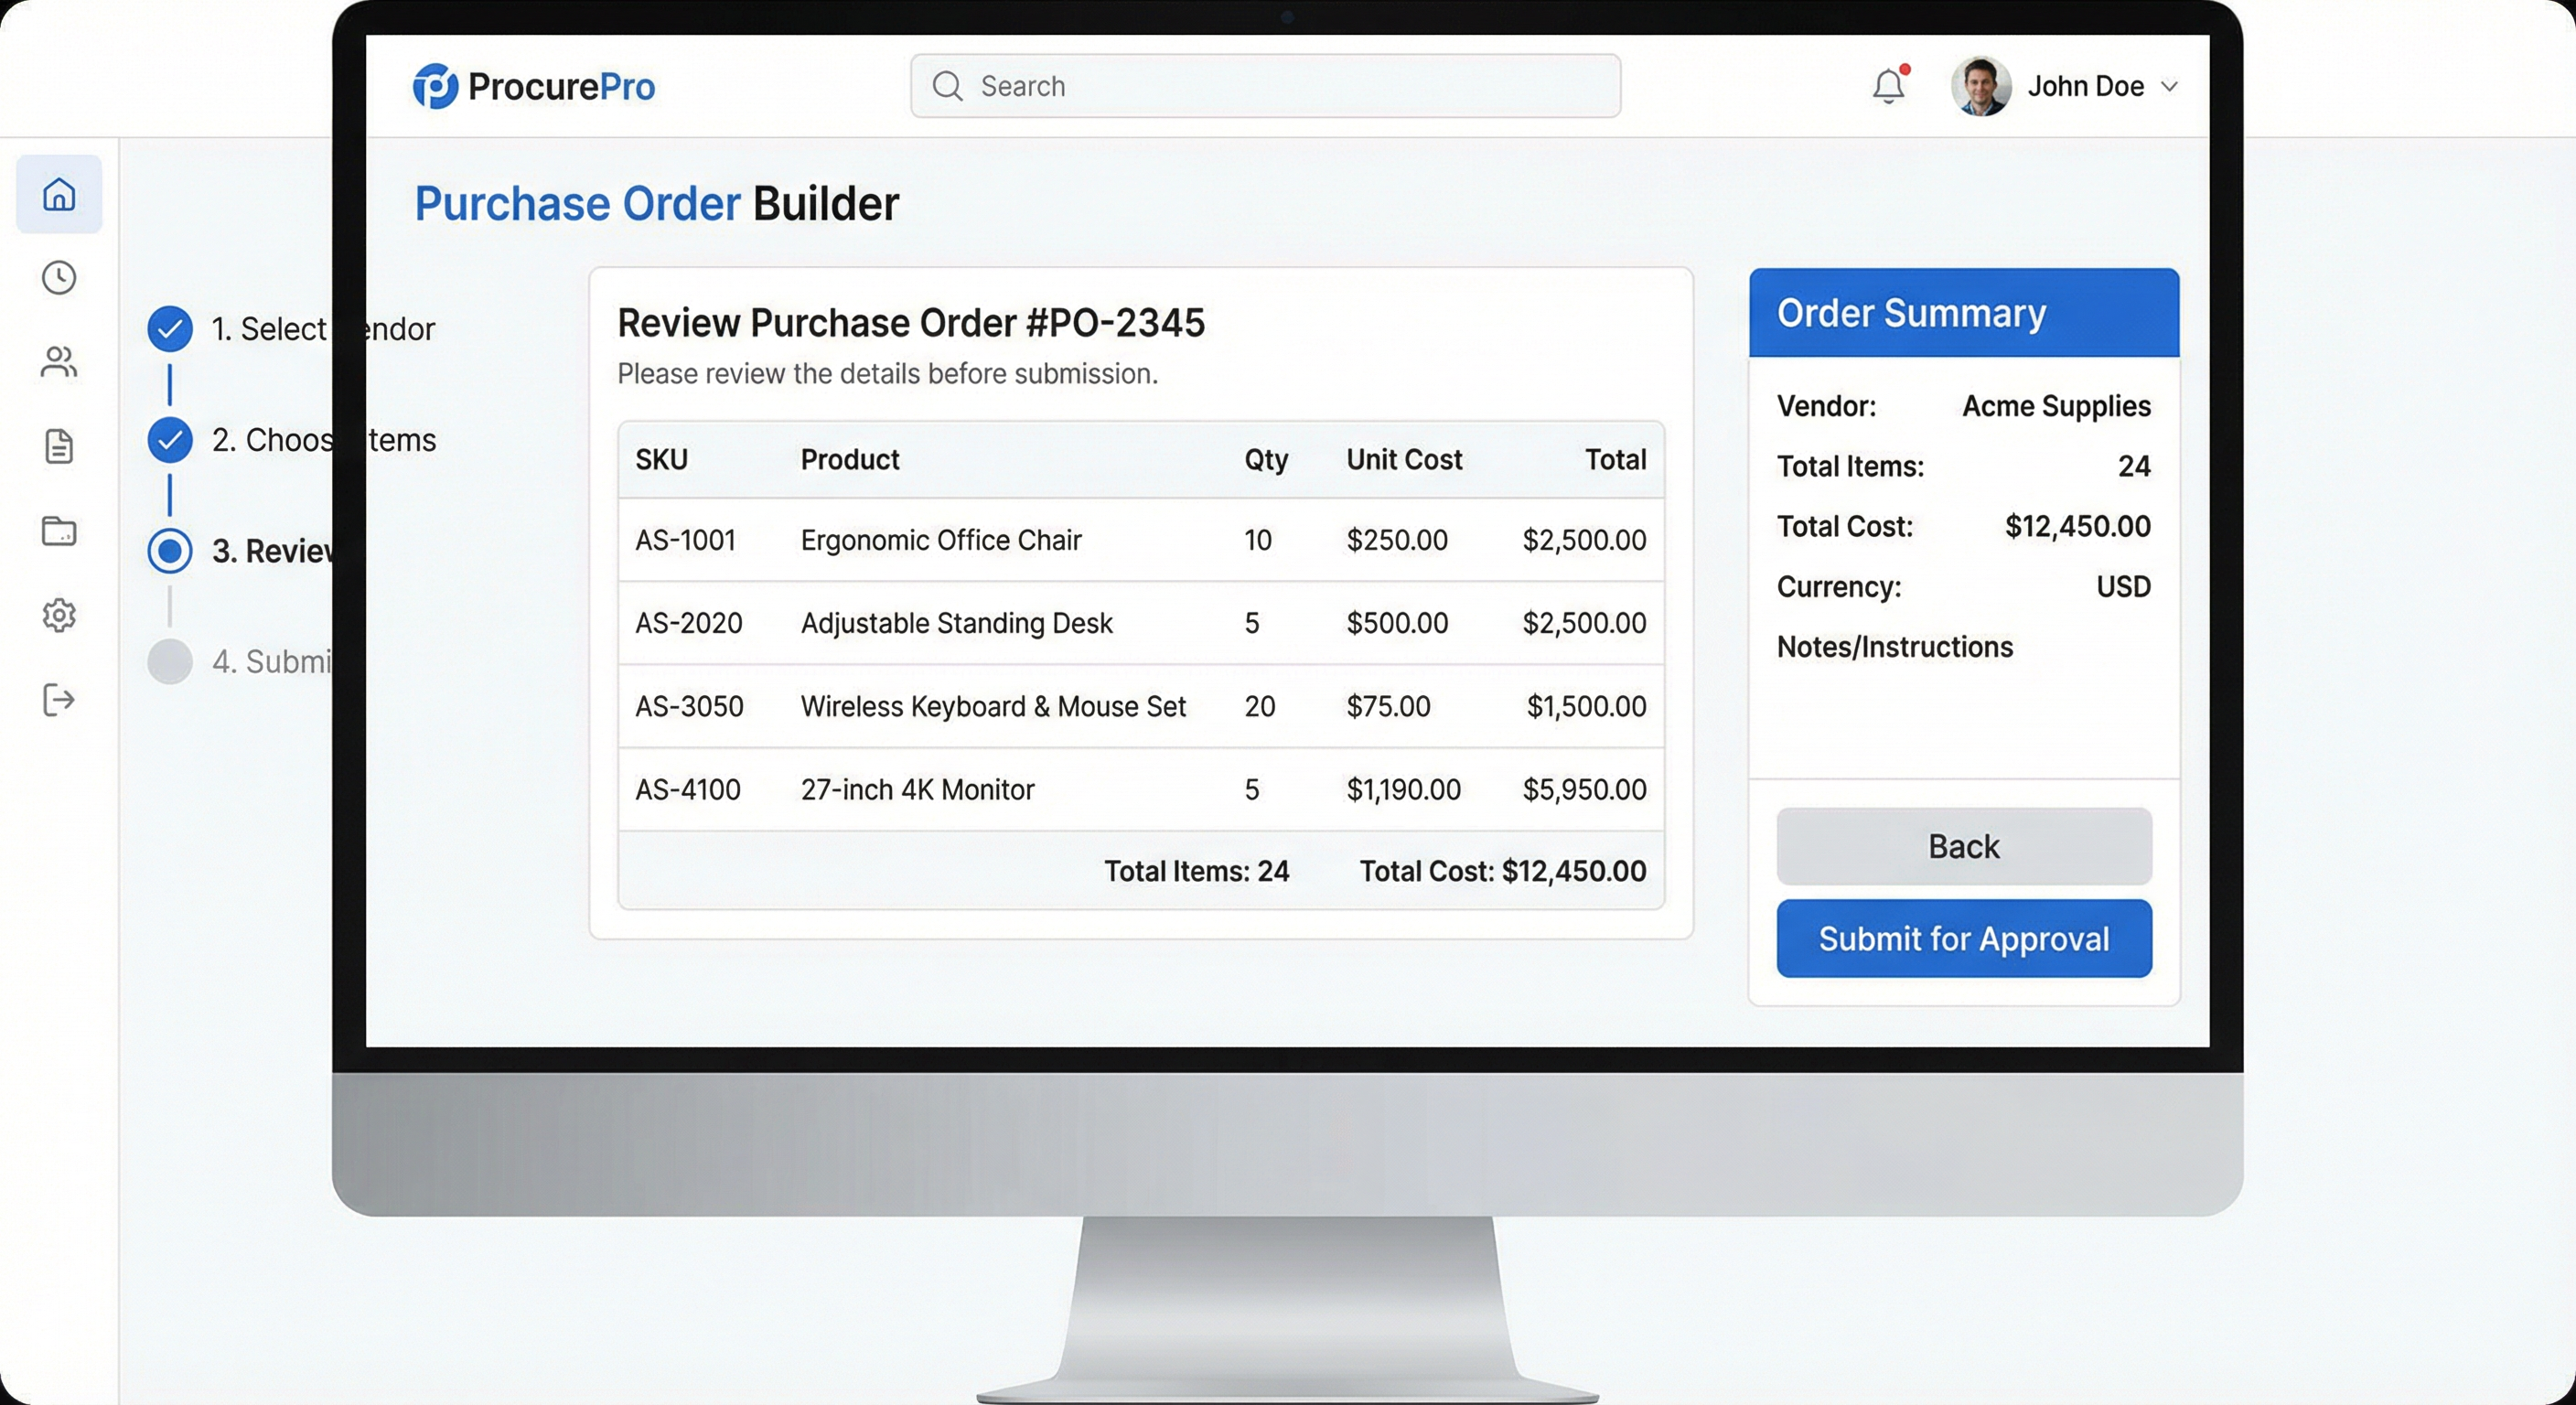Click the Back button
Image resolution: width=2576 pixels, height=1405 pixels.
pos(1962,846)
